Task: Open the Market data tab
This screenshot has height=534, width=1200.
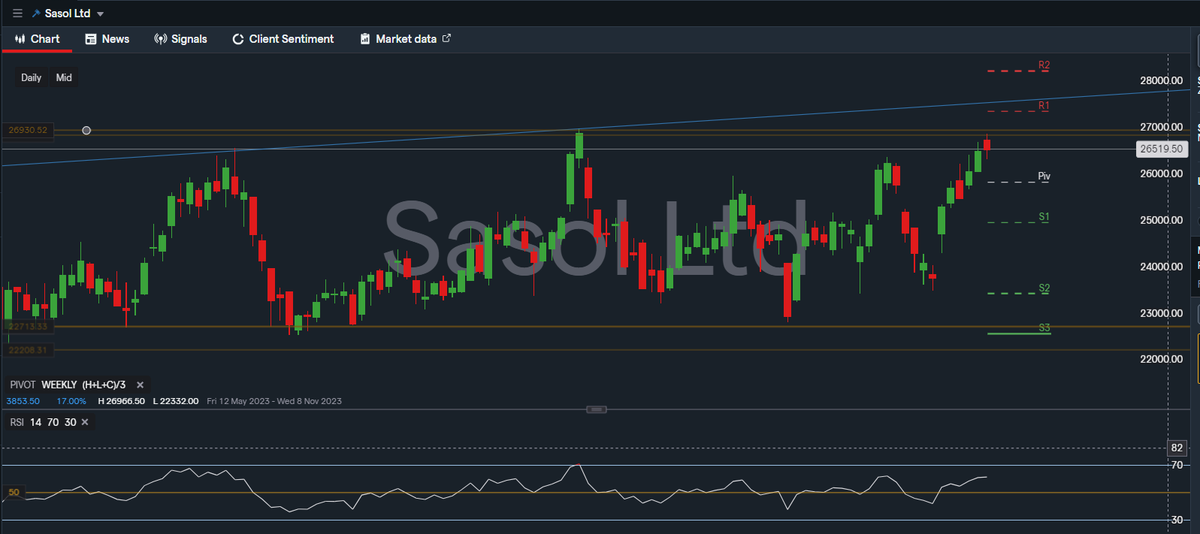Action: pyautogui.click(x=405, y=39)
